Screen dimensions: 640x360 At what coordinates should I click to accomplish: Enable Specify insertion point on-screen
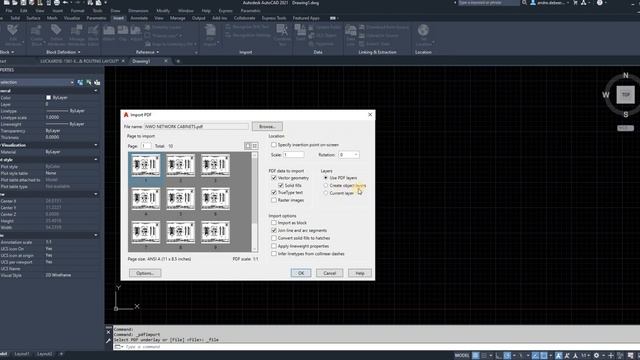point(274,145)
